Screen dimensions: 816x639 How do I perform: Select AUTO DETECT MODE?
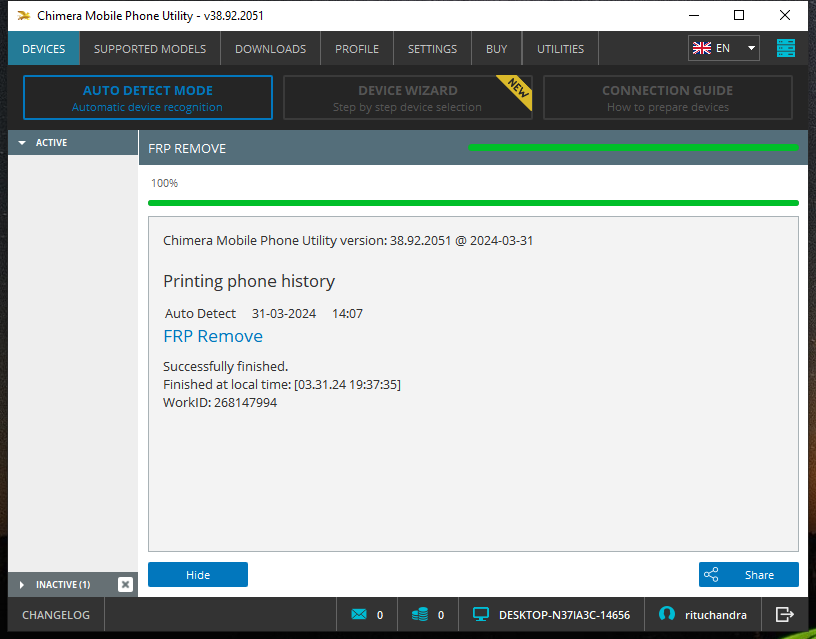point(148,97)
